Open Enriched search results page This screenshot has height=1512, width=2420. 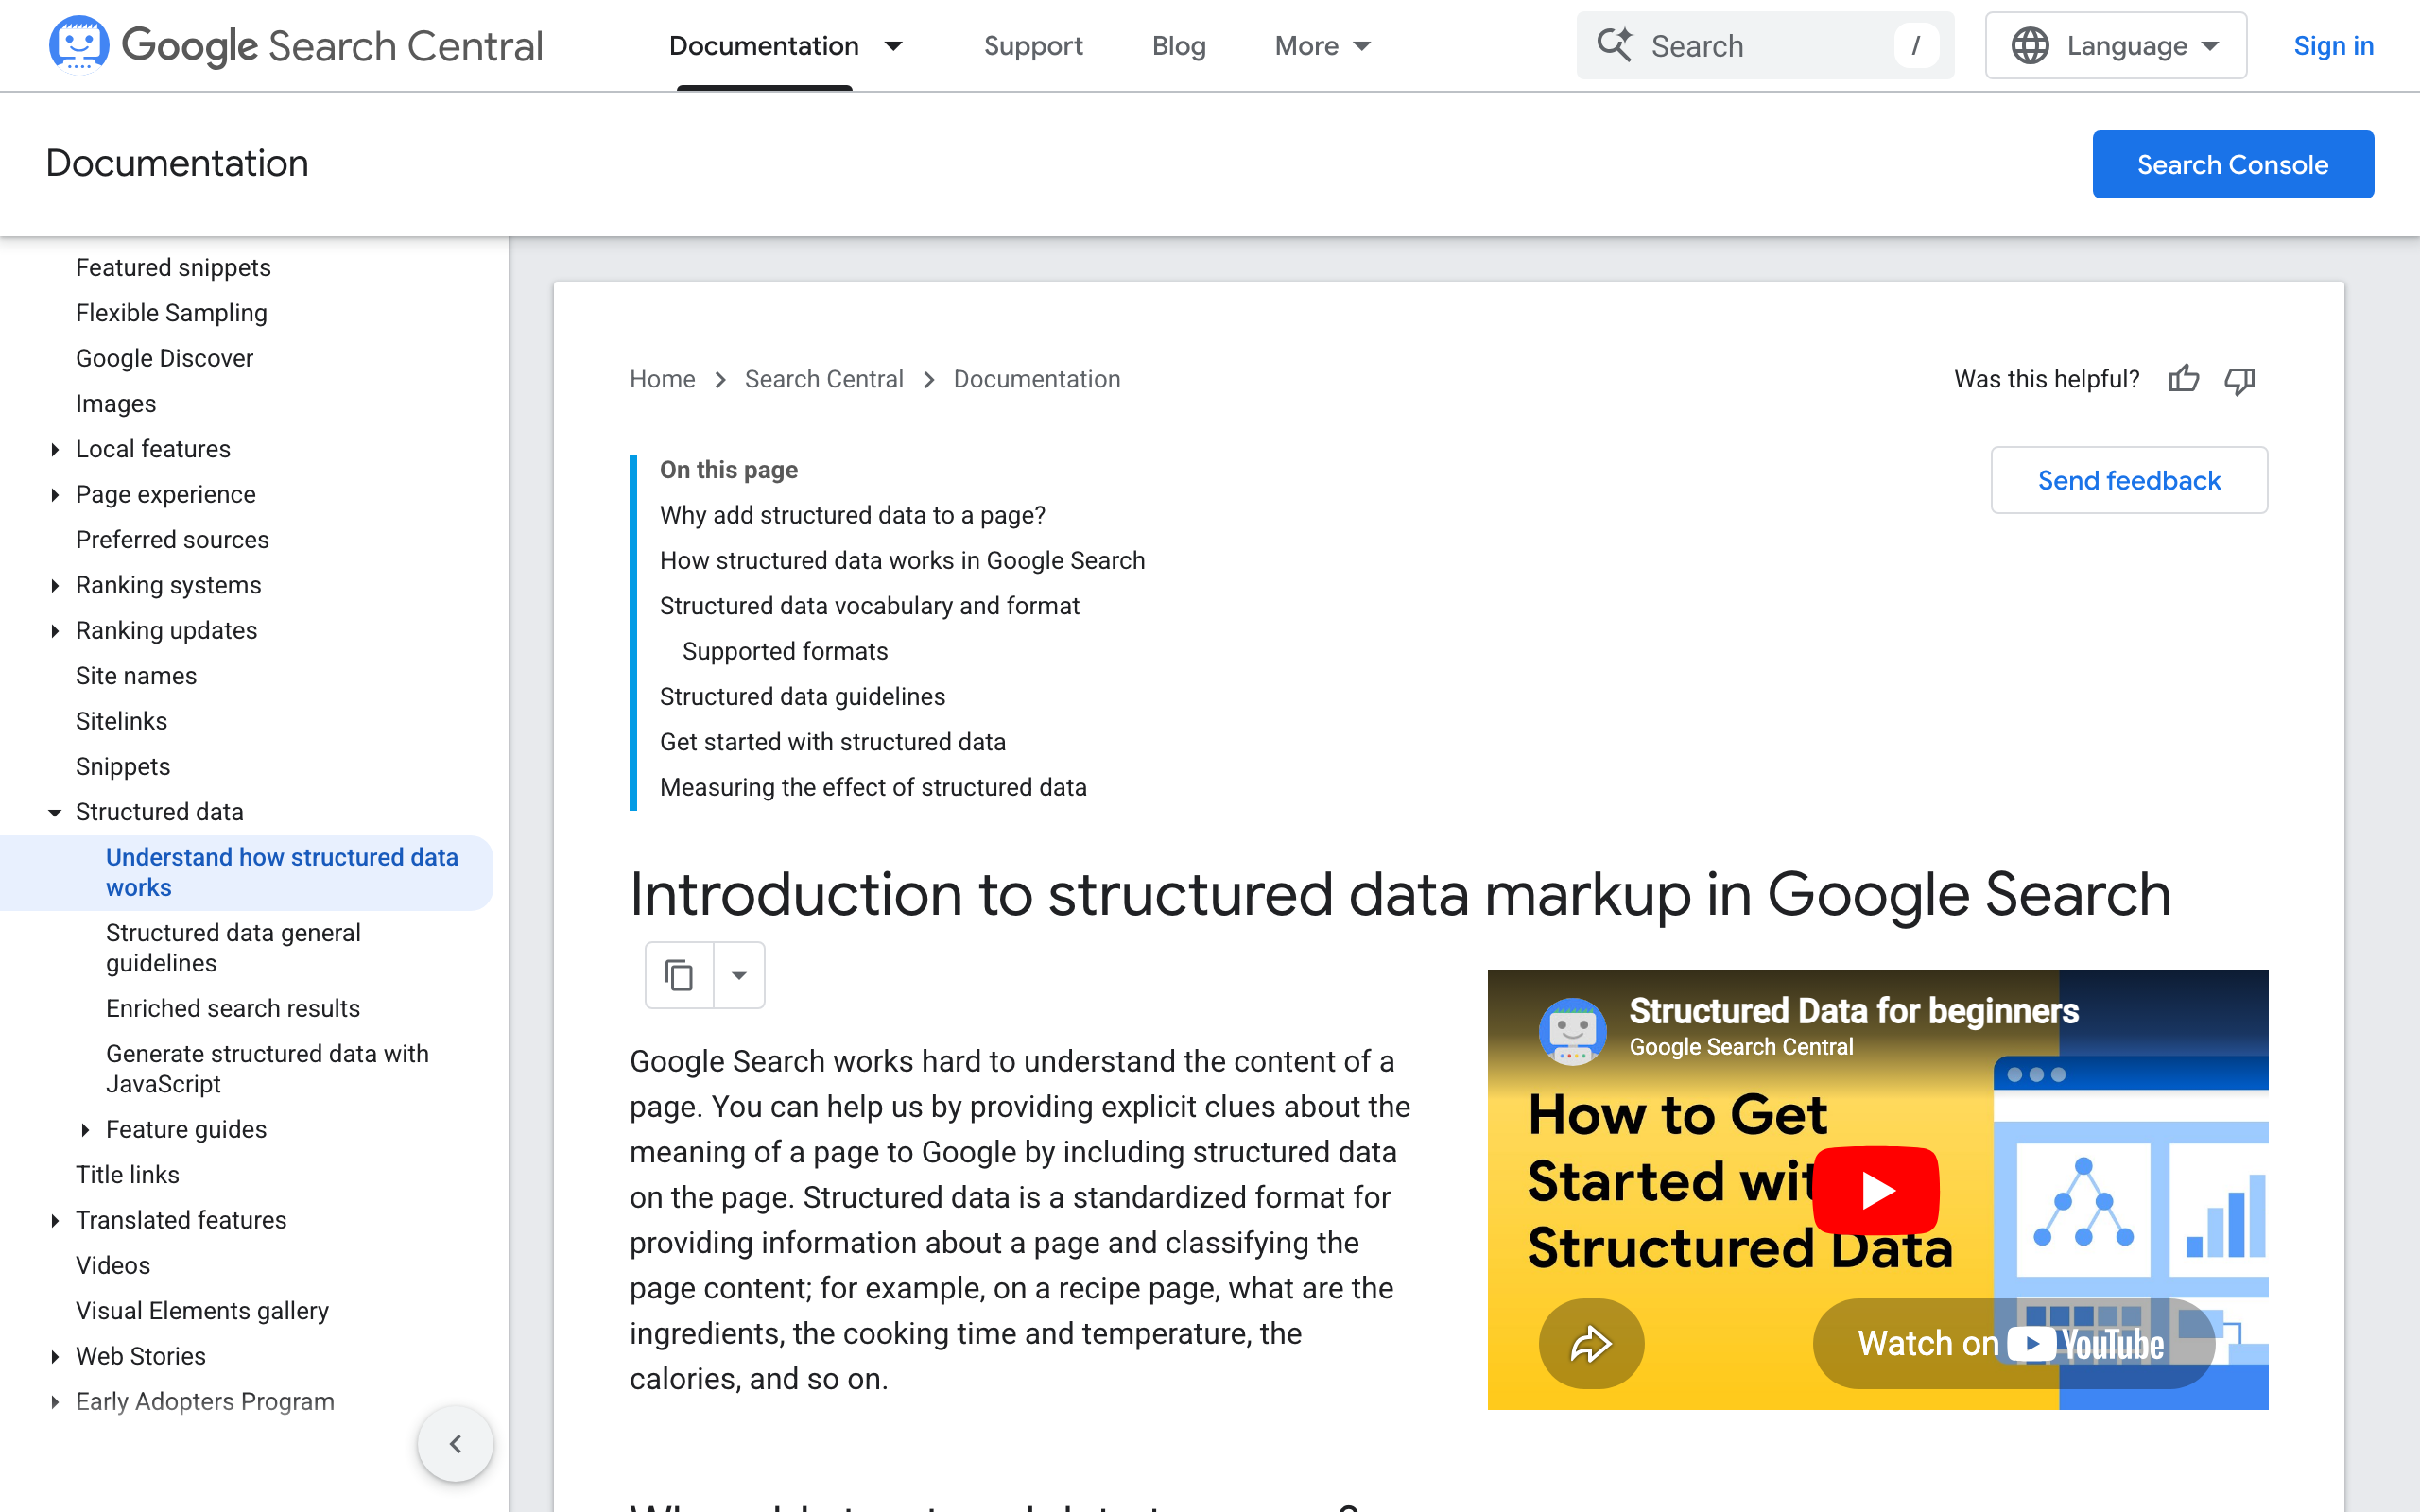click(233, 1008)
